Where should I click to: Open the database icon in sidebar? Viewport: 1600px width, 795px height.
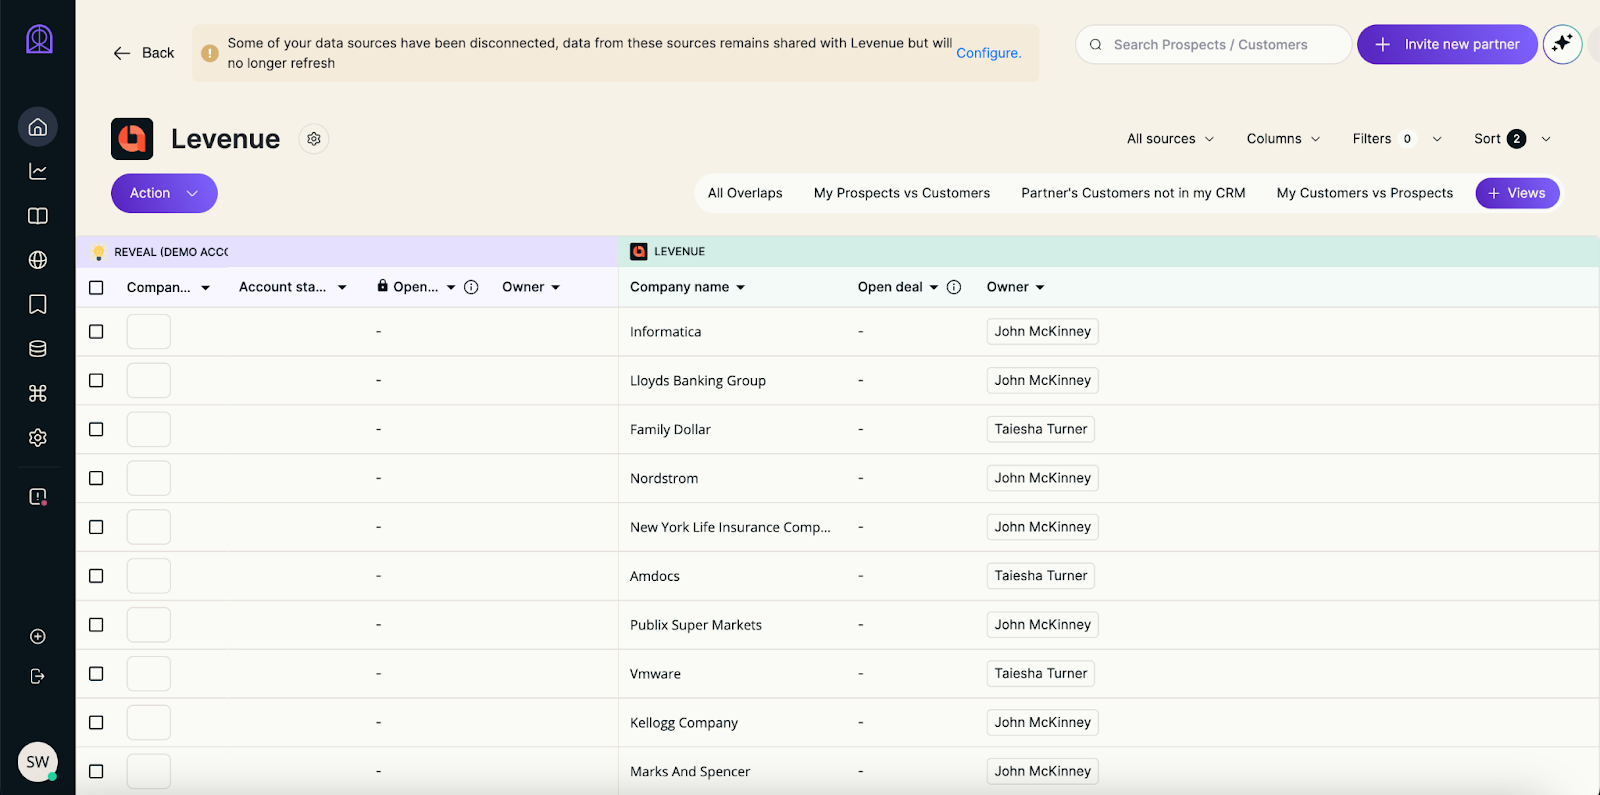pyautogui.click(x=38, y=349)
